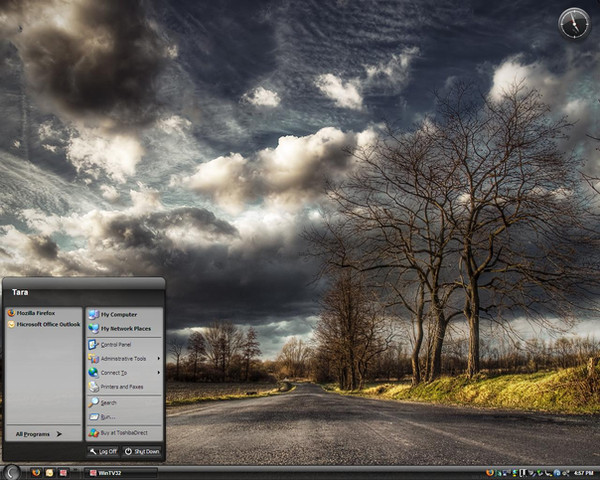Image resolution: width=600 pixels, height=480 pixels.
Task: Click the Run icon
Action: 94,416
